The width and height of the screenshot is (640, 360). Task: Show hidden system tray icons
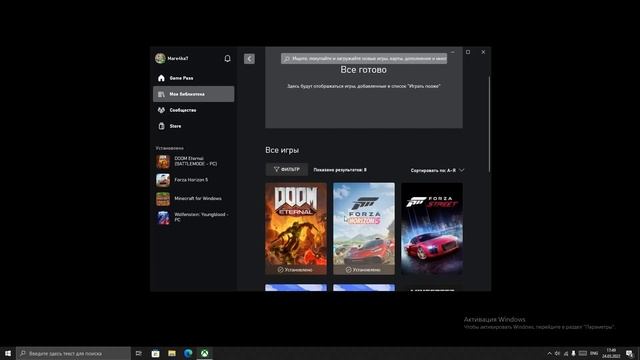(549, 353)
